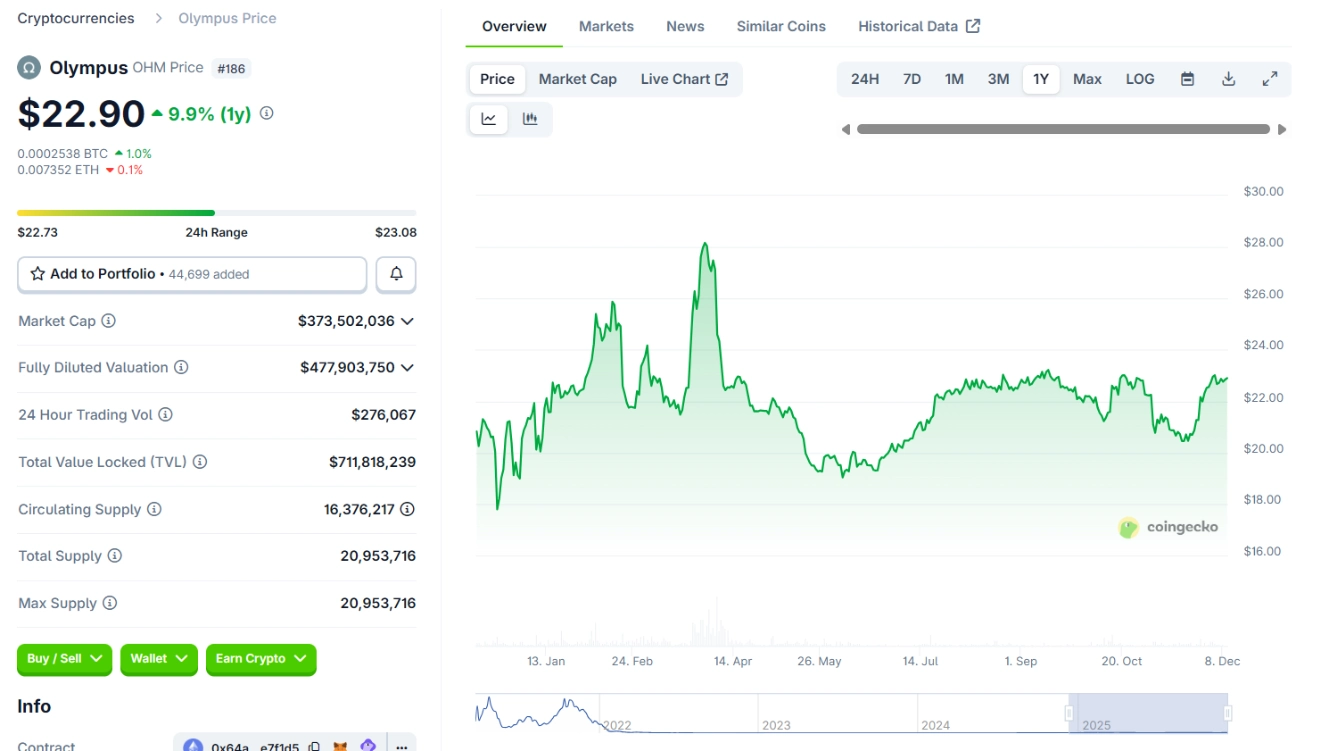Viewport: 1329px width, 751px height.
Task: Go to the Similar Coins tab
Action: [781, 26]
